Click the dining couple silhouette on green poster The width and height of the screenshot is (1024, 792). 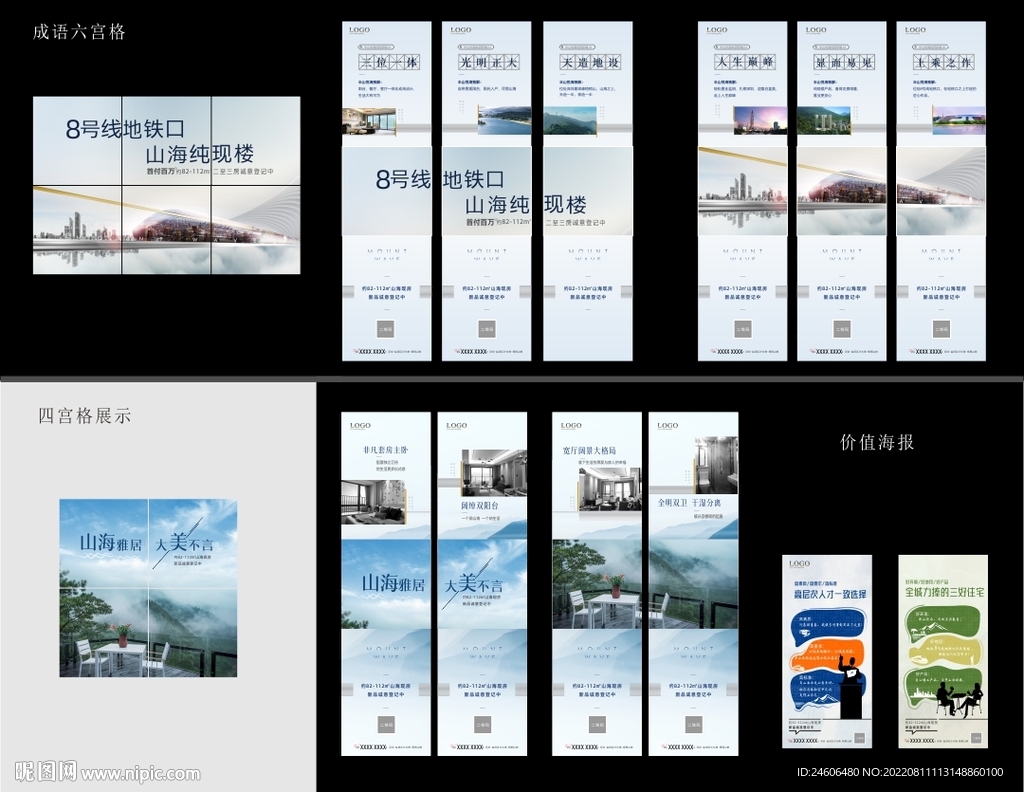(959, 698)
